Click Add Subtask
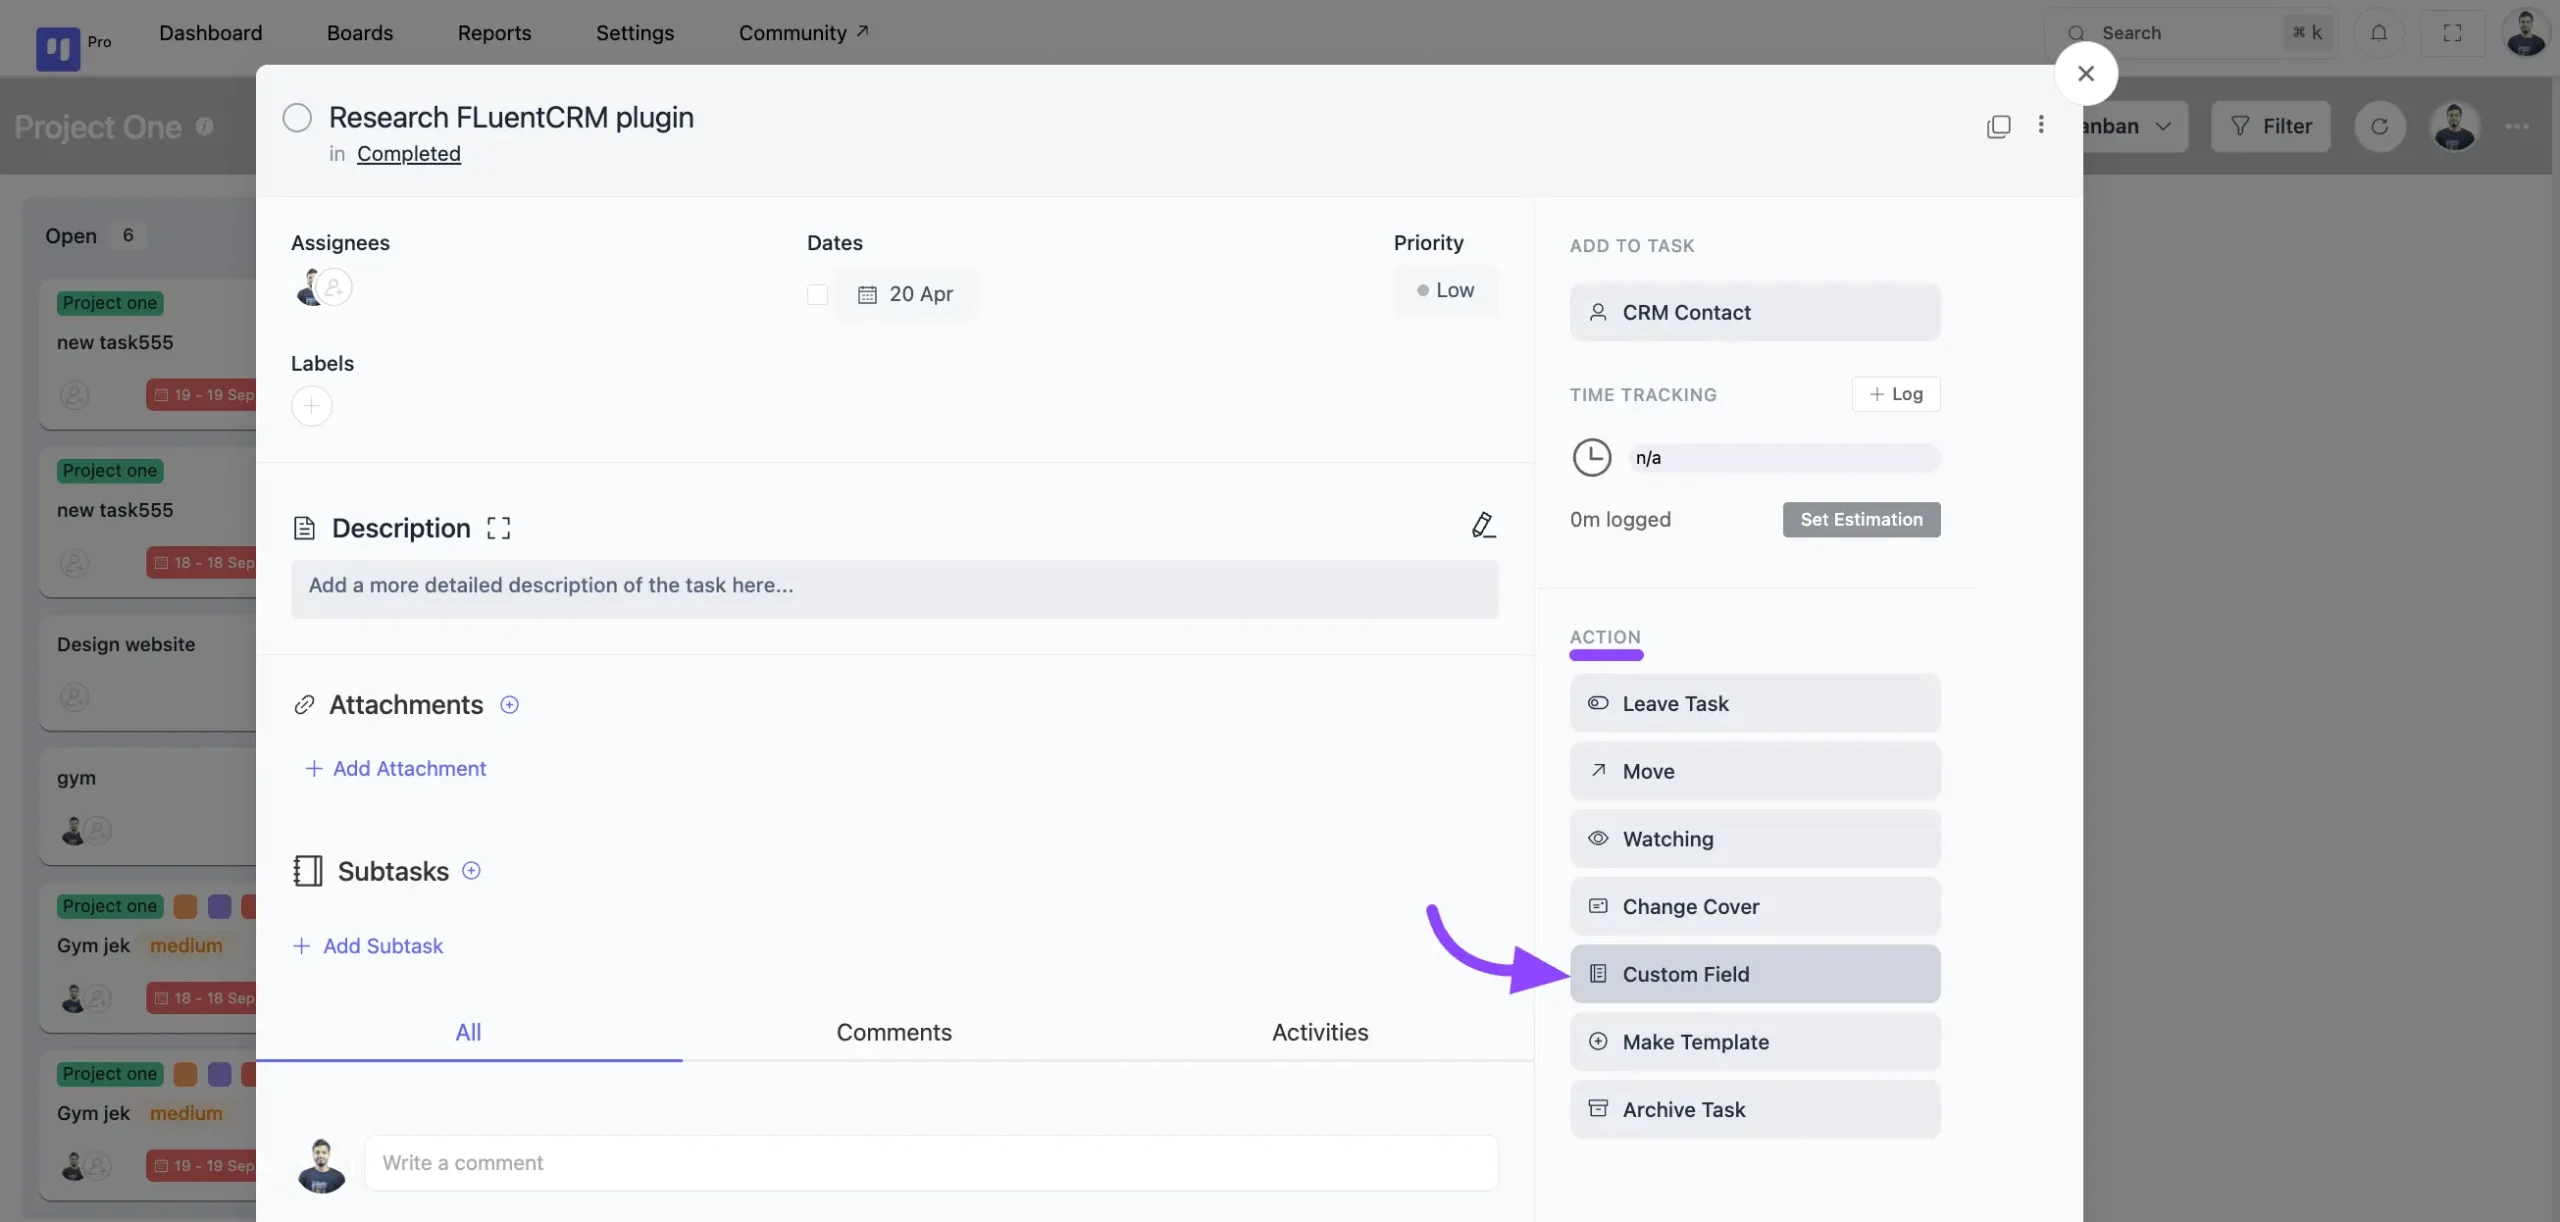The image size is (2560, 1222). 368,946
